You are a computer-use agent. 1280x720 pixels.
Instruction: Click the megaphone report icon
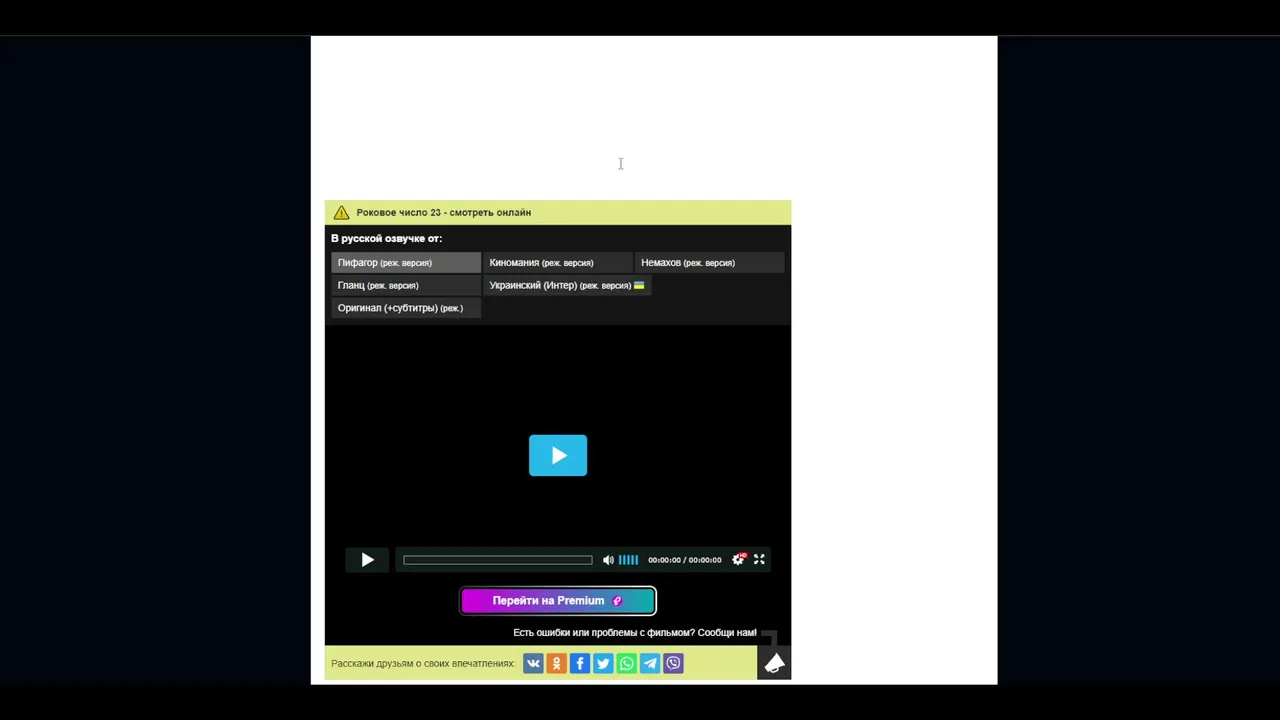click(x=774, y=663)
